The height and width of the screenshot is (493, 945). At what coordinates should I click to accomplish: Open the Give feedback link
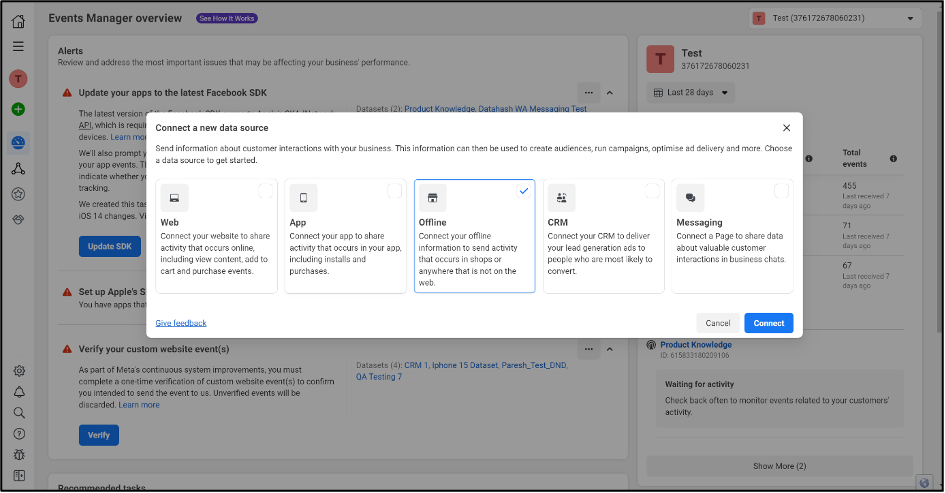(x=181, y=323)
